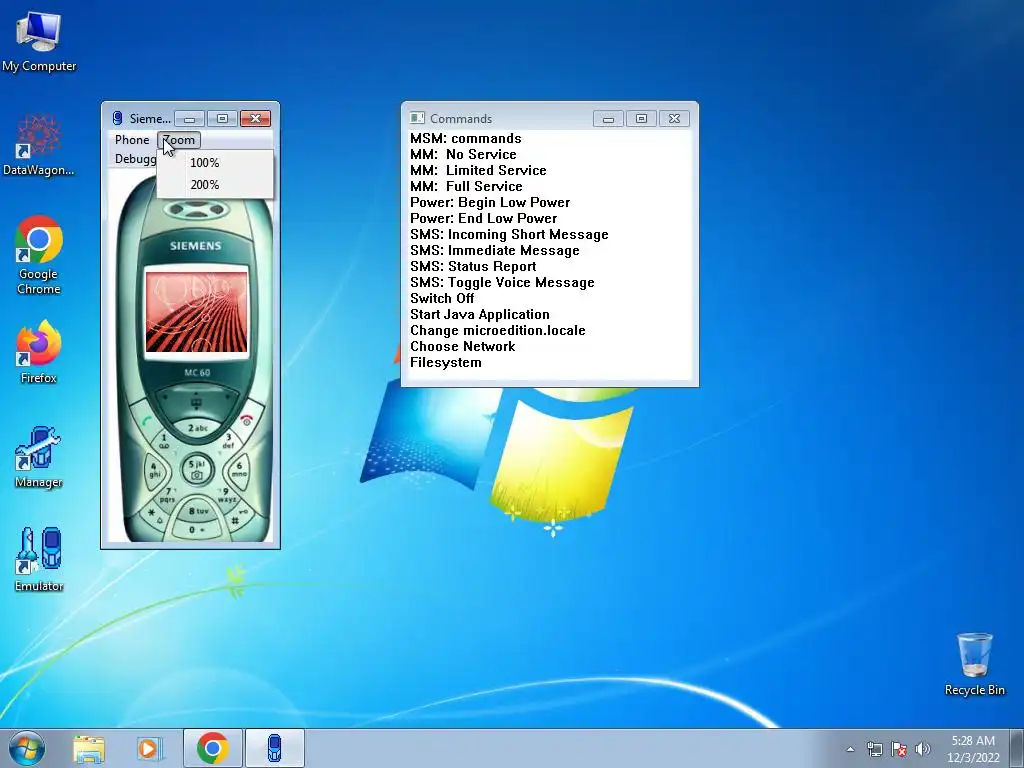
Task: Switch to Siemens emulator taskbar button
Action: (275, 748)
